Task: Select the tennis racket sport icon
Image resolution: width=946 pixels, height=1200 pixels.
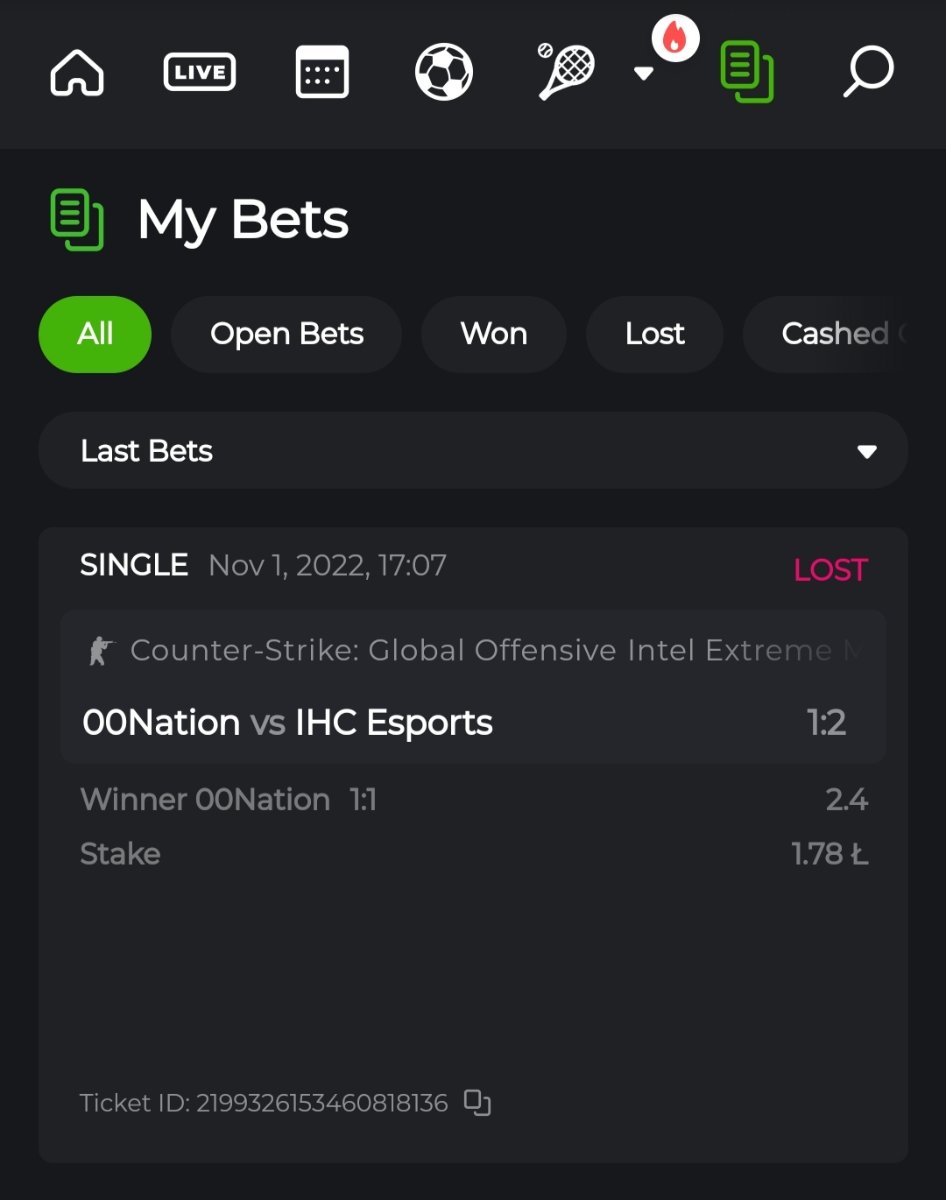Action: point(566,73)
